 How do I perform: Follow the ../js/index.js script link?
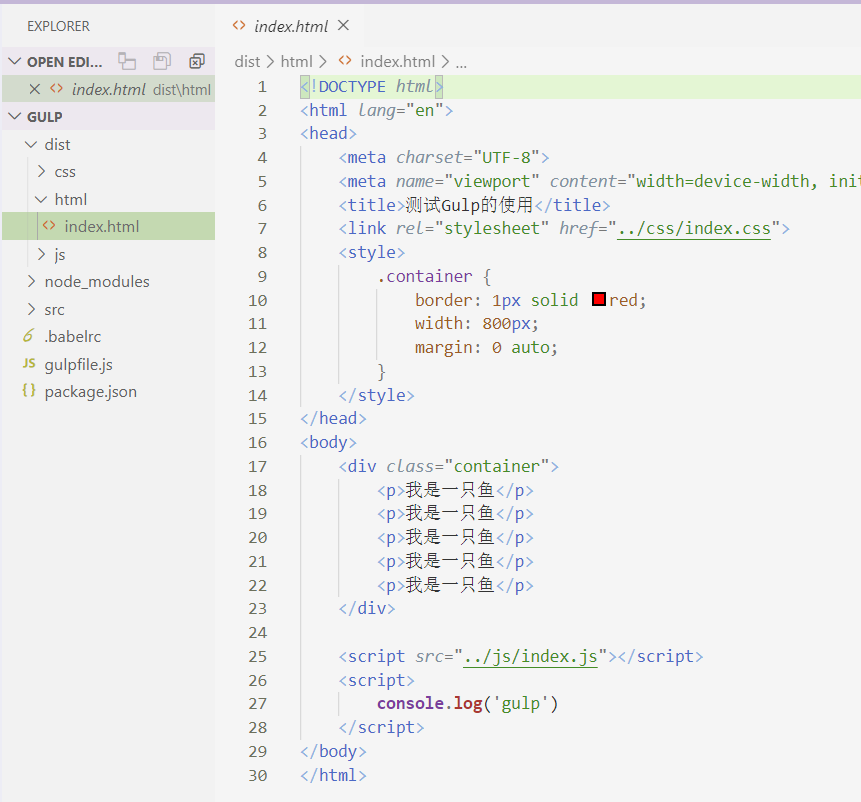pyautogui.click(x=530, y=657)
